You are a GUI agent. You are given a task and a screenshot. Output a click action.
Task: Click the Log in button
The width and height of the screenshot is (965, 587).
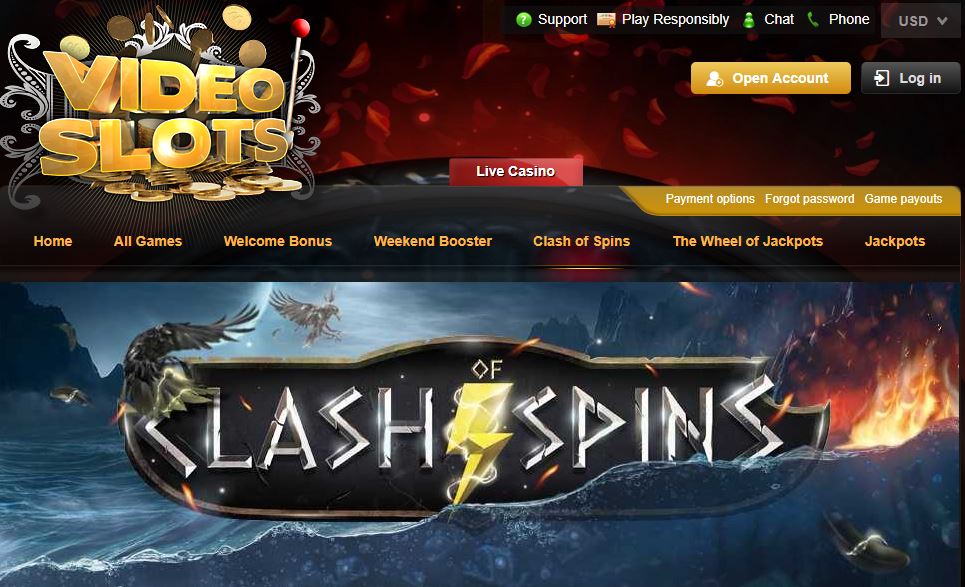click(x=910, y=78)
